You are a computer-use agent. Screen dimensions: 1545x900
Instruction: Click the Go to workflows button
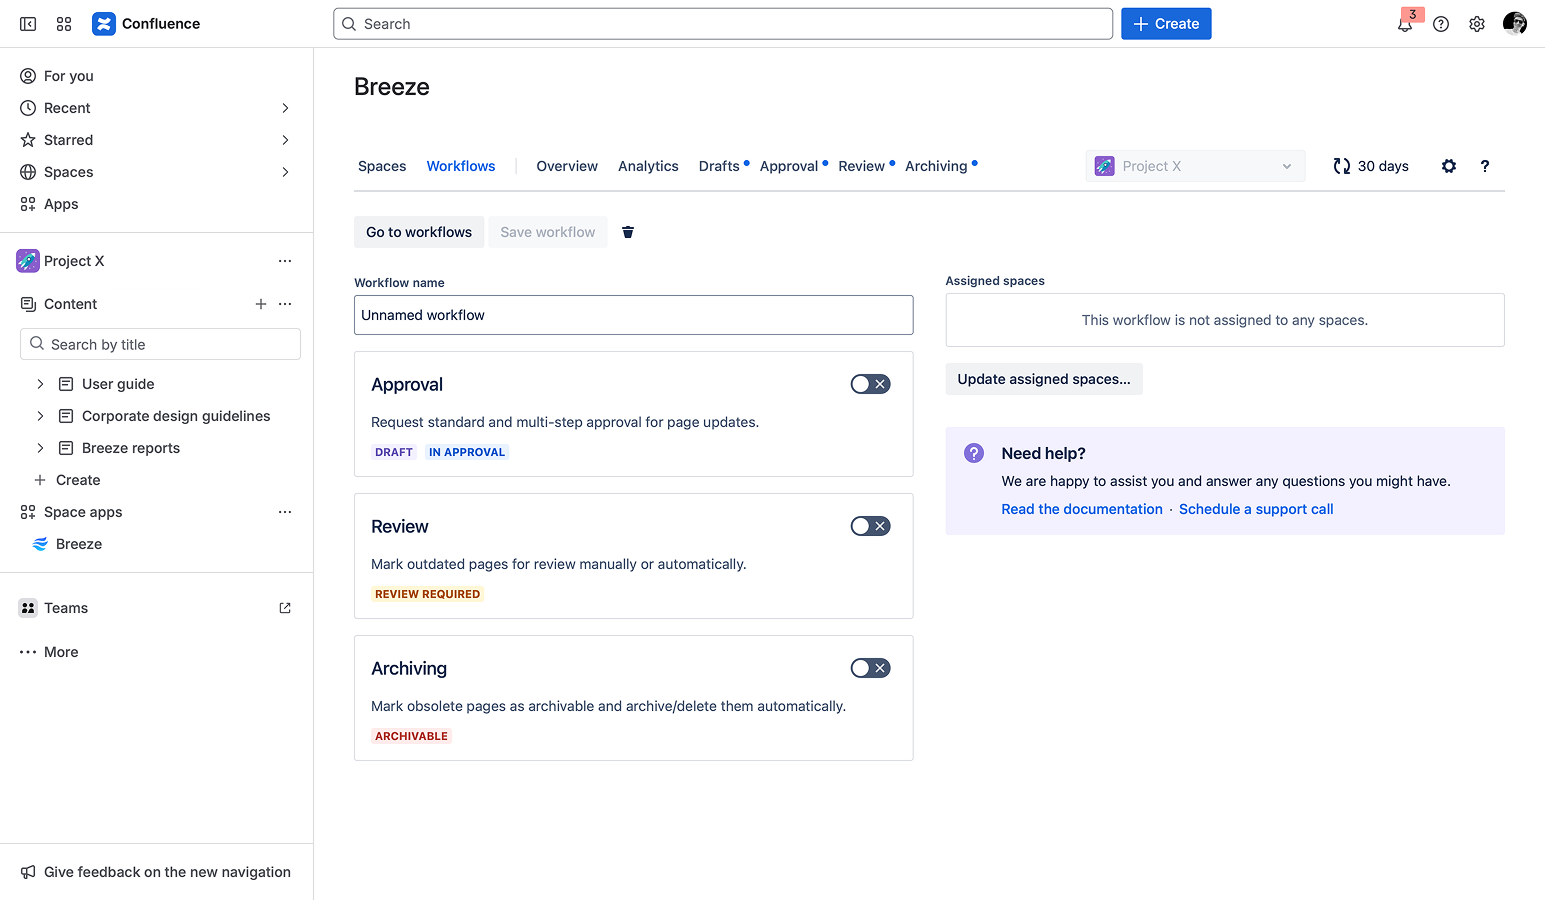point(418,231)
